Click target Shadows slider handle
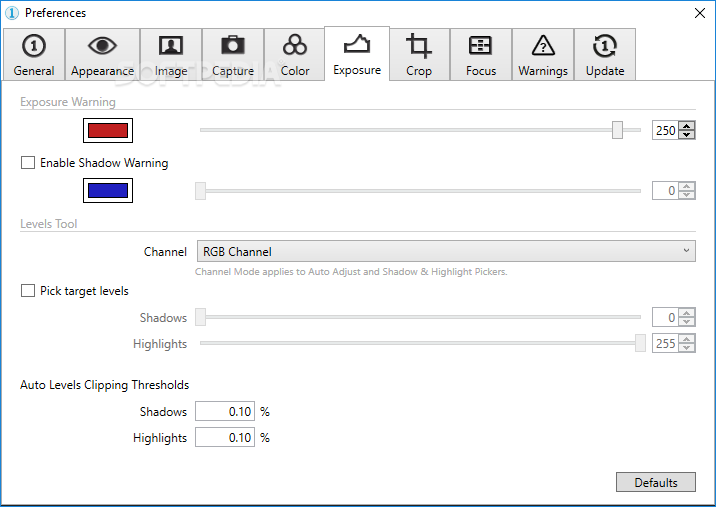The height and width of the screenshot is (507, 716). [x=200, y=317]
